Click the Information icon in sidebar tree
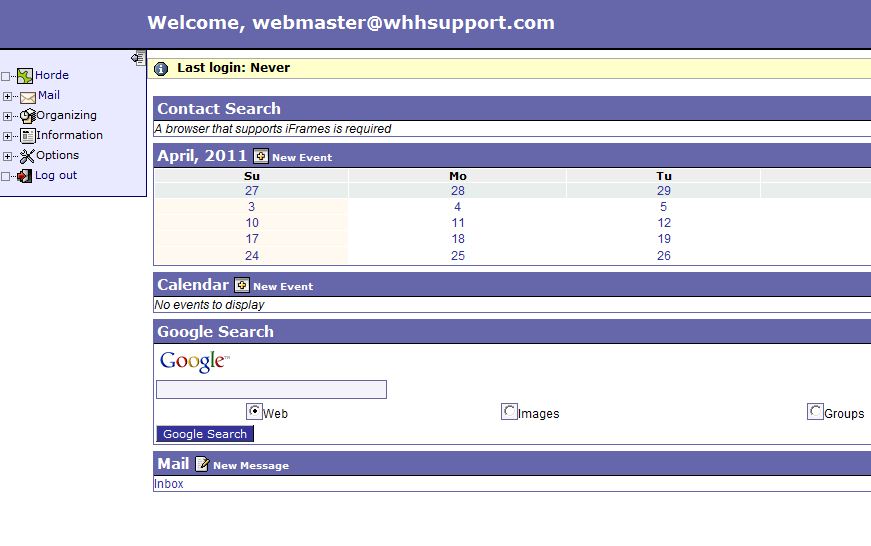871x546 pixels. coord(28,136)
